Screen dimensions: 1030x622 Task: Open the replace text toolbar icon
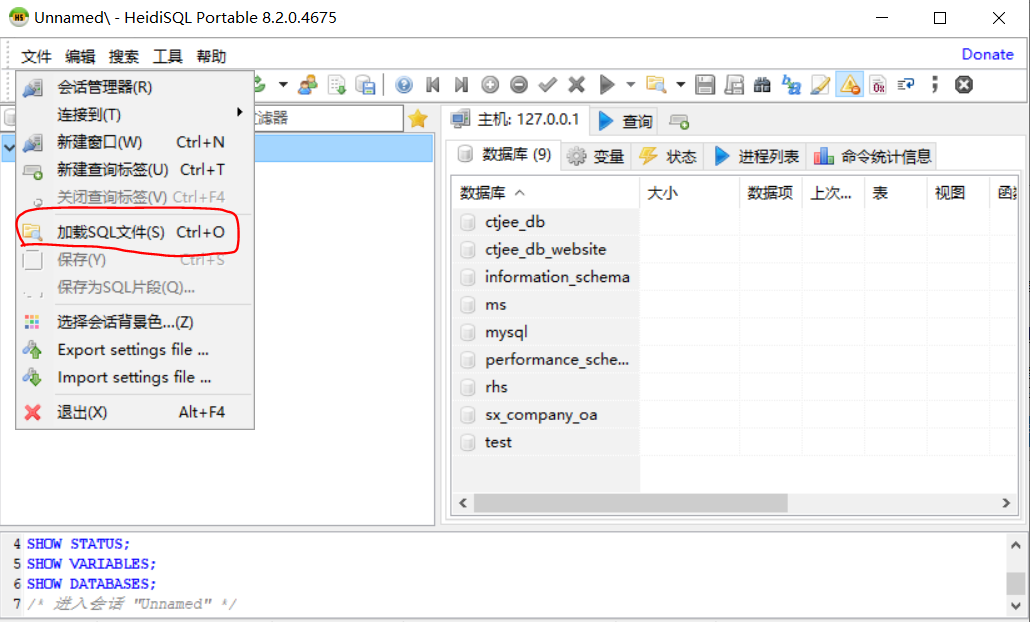tap(792, 85)
